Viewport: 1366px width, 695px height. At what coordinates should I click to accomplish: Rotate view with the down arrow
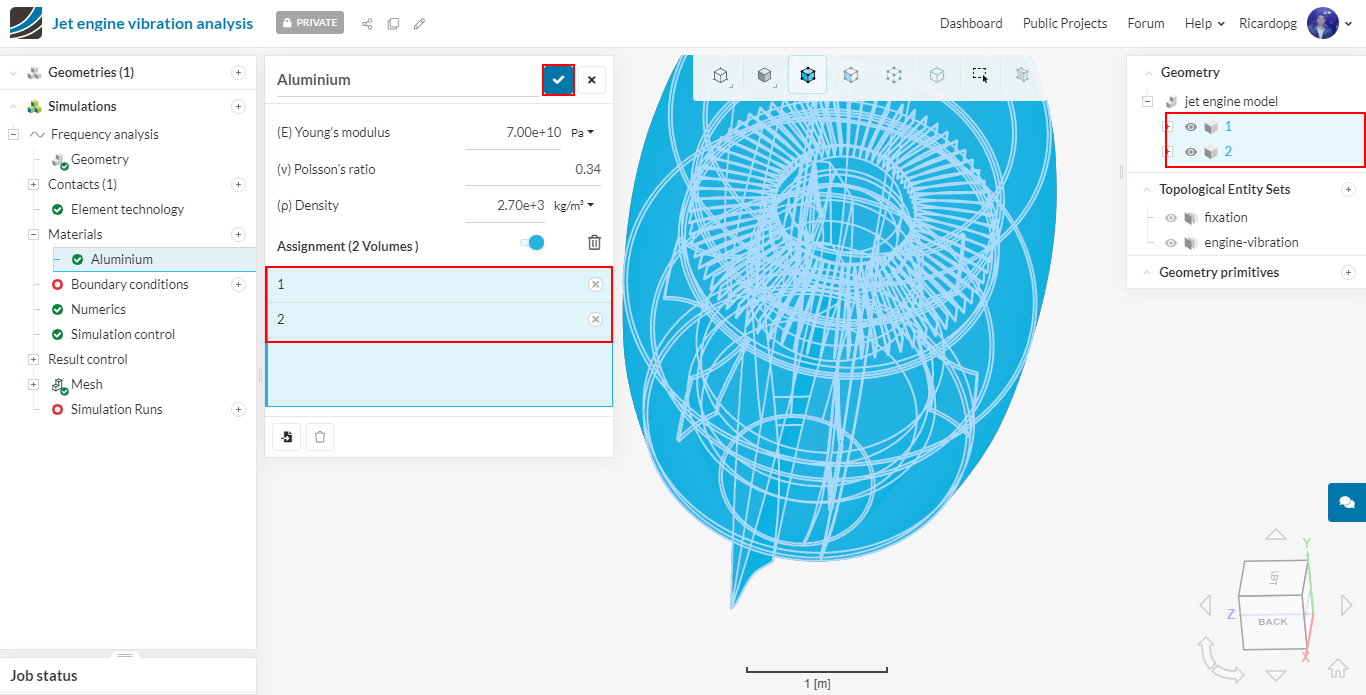1275,675
